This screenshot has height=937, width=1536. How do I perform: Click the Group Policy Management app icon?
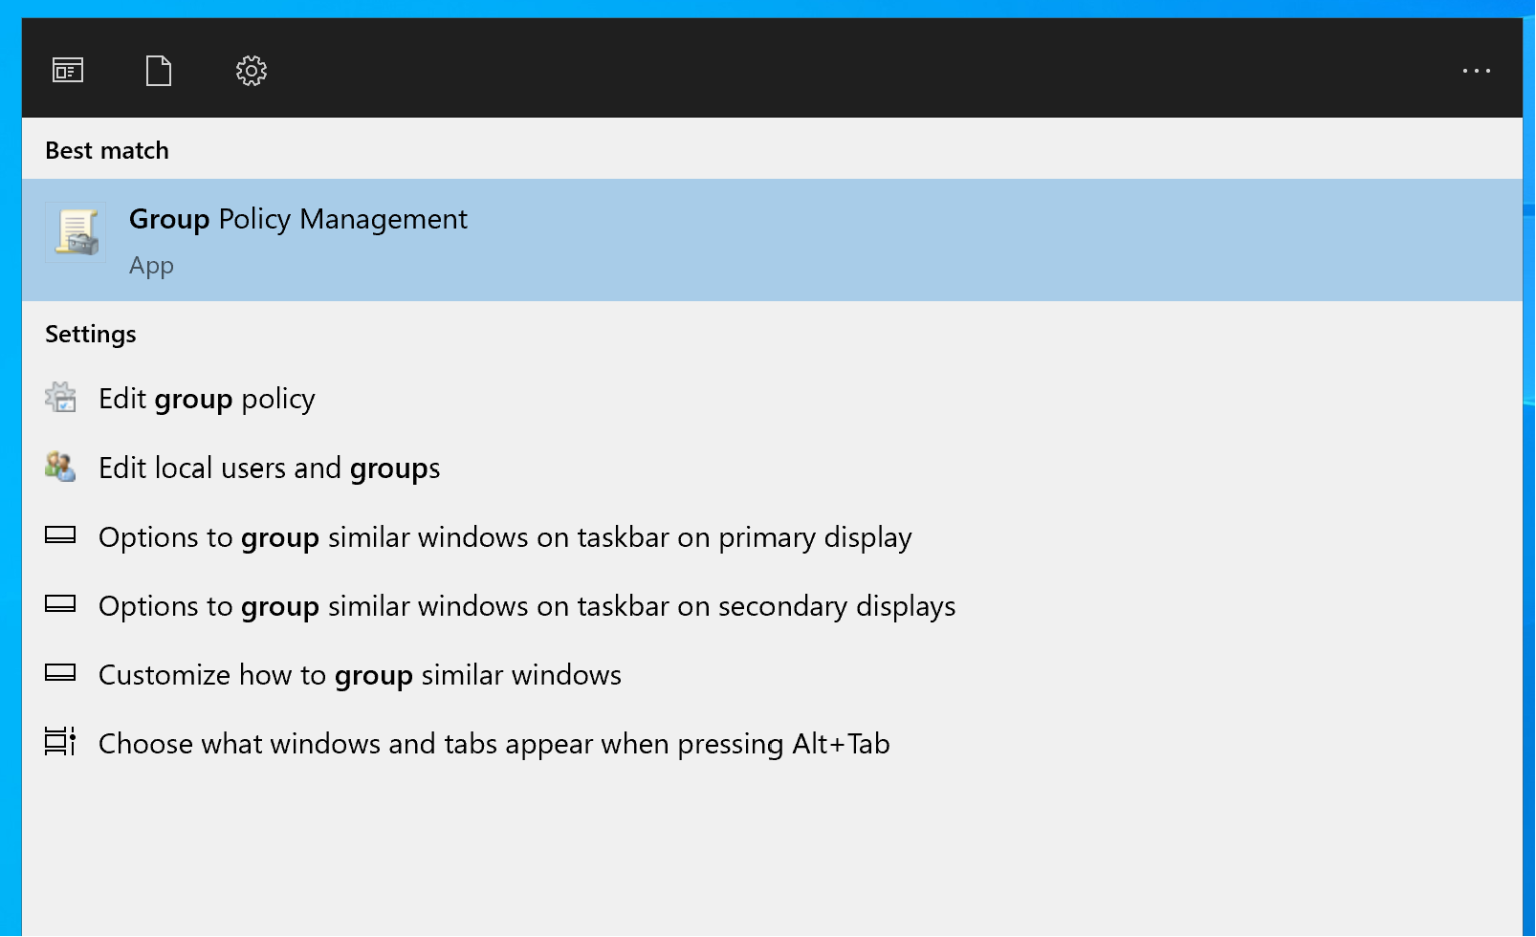(x=76, y=232)
